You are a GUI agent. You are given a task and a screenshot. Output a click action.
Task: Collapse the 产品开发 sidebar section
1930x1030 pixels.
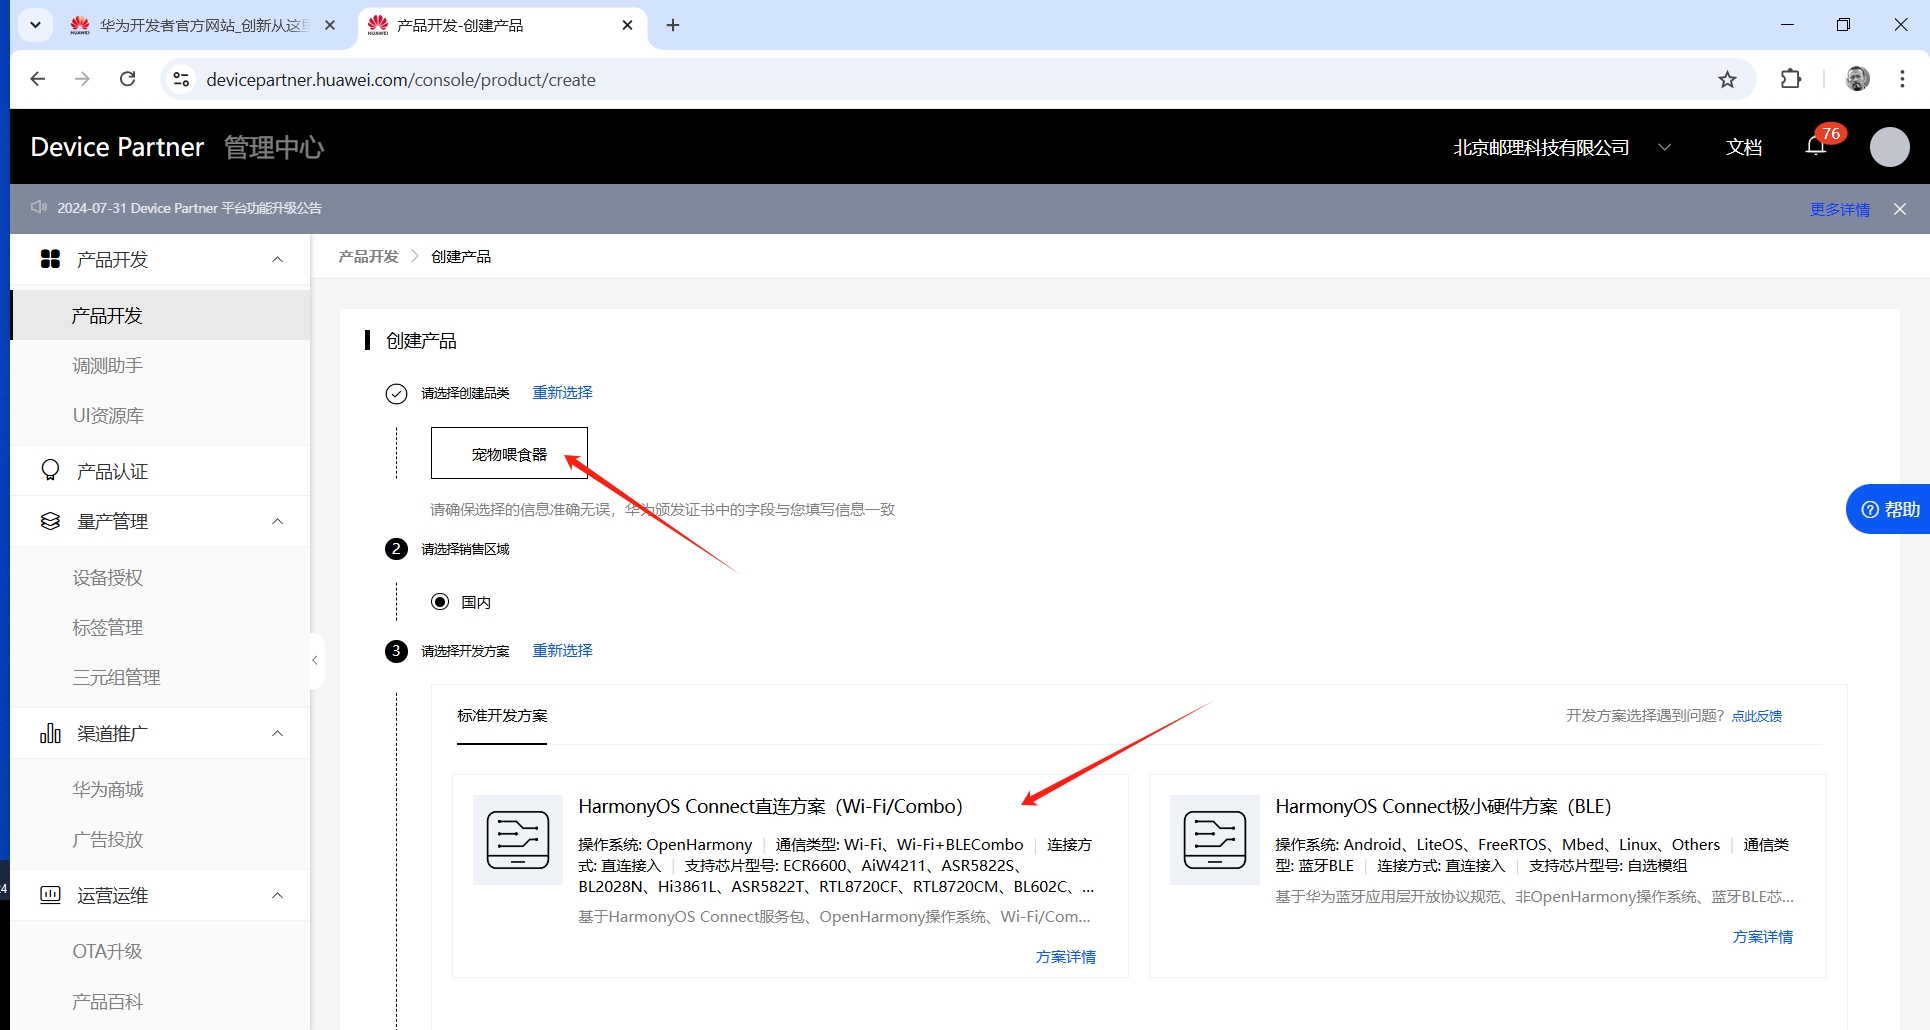[x=278, y=259]
